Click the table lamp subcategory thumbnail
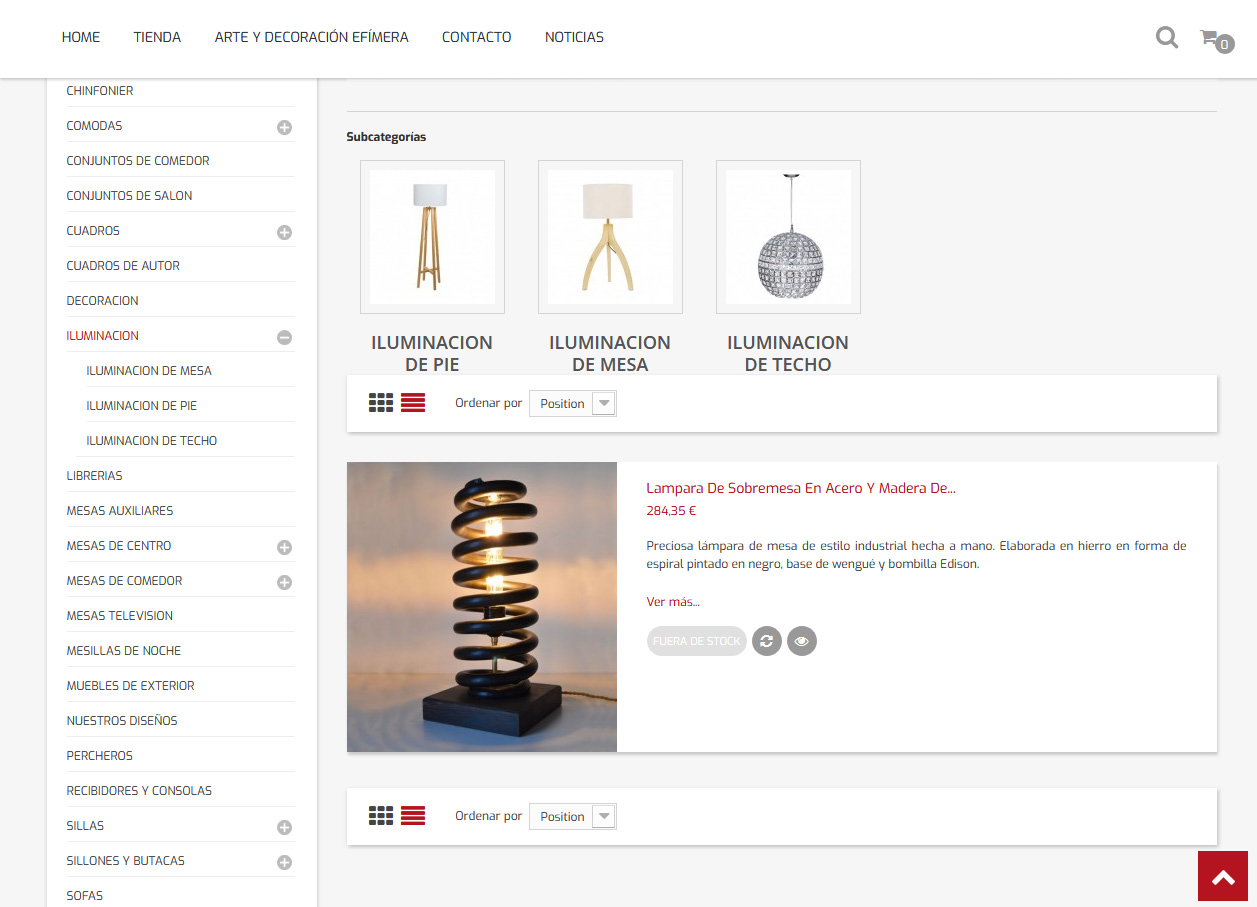 pyautogui.click(x=610, y=237)
